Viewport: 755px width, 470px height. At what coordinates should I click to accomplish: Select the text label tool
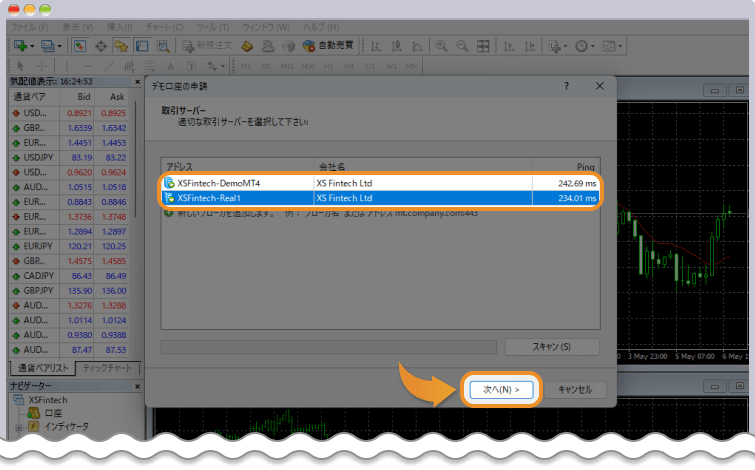point(191,66)
